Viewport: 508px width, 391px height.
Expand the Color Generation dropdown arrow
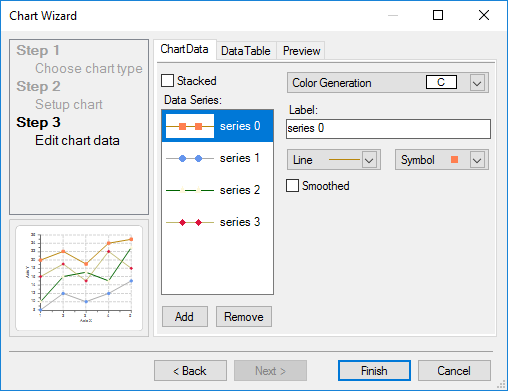coord(477,83)
